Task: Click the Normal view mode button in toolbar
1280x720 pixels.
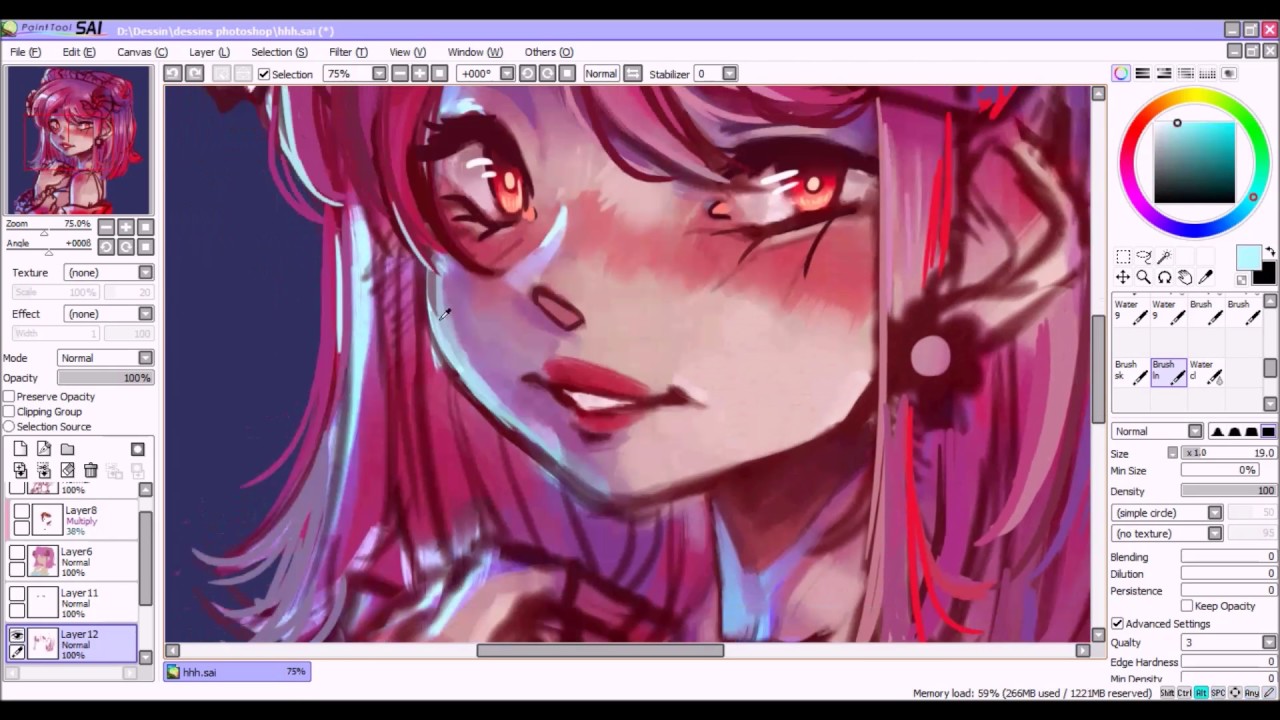Action: pos(601,73)
